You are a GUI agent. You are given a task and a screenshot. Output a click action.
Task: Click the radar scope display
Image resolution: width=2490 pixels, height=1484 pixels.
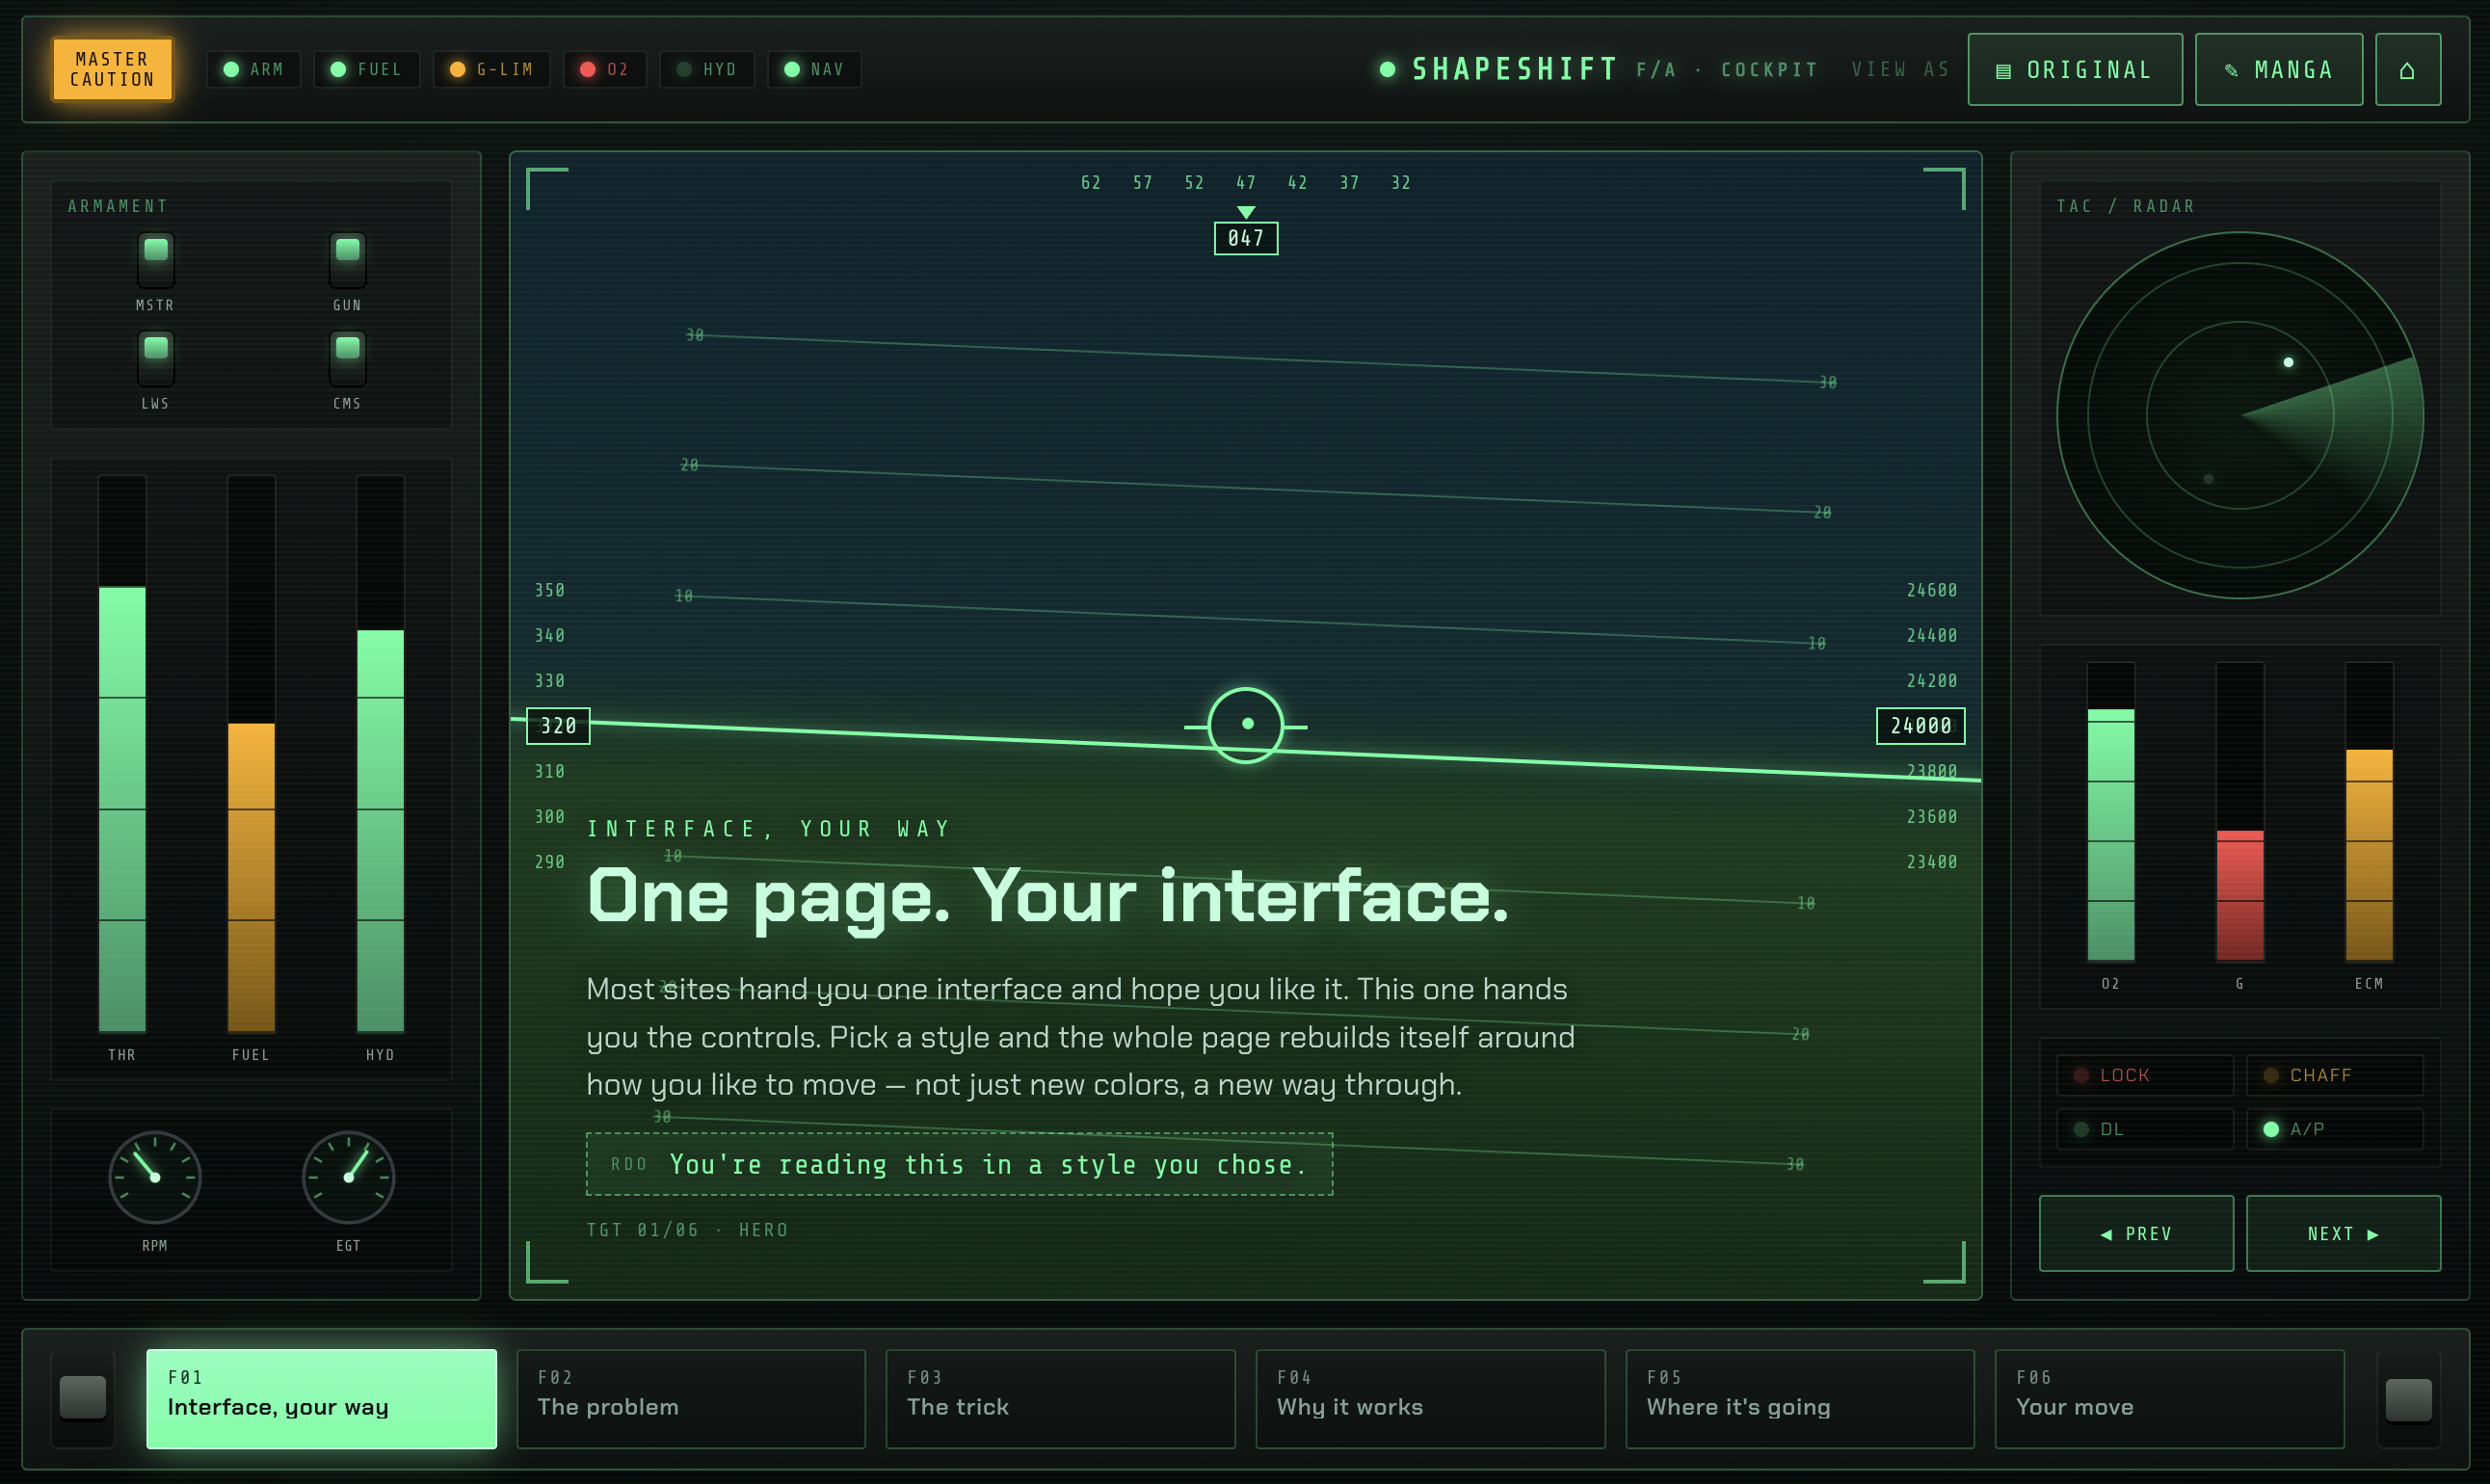[2239, 415]
